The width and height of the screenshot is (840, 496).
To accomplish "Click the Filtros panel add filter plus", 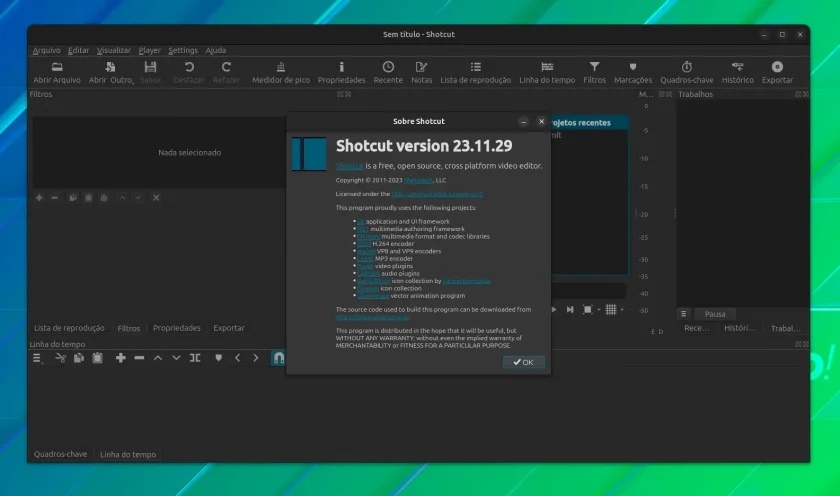I will (39, 198).
